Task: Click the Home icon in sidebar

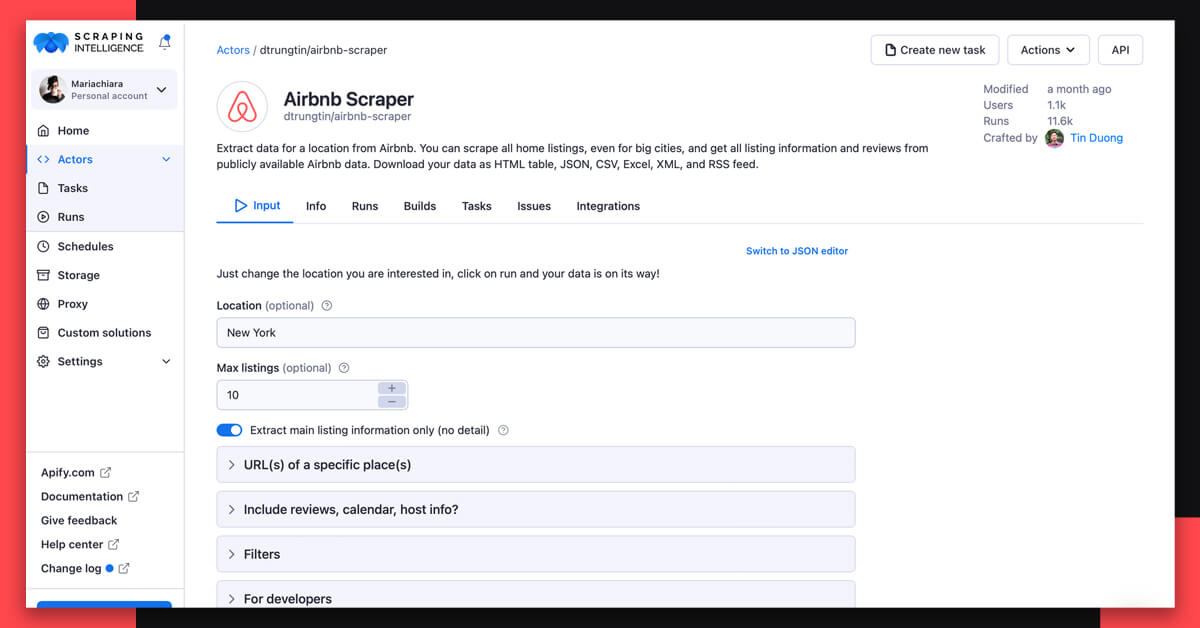Action: coord(43,131)
